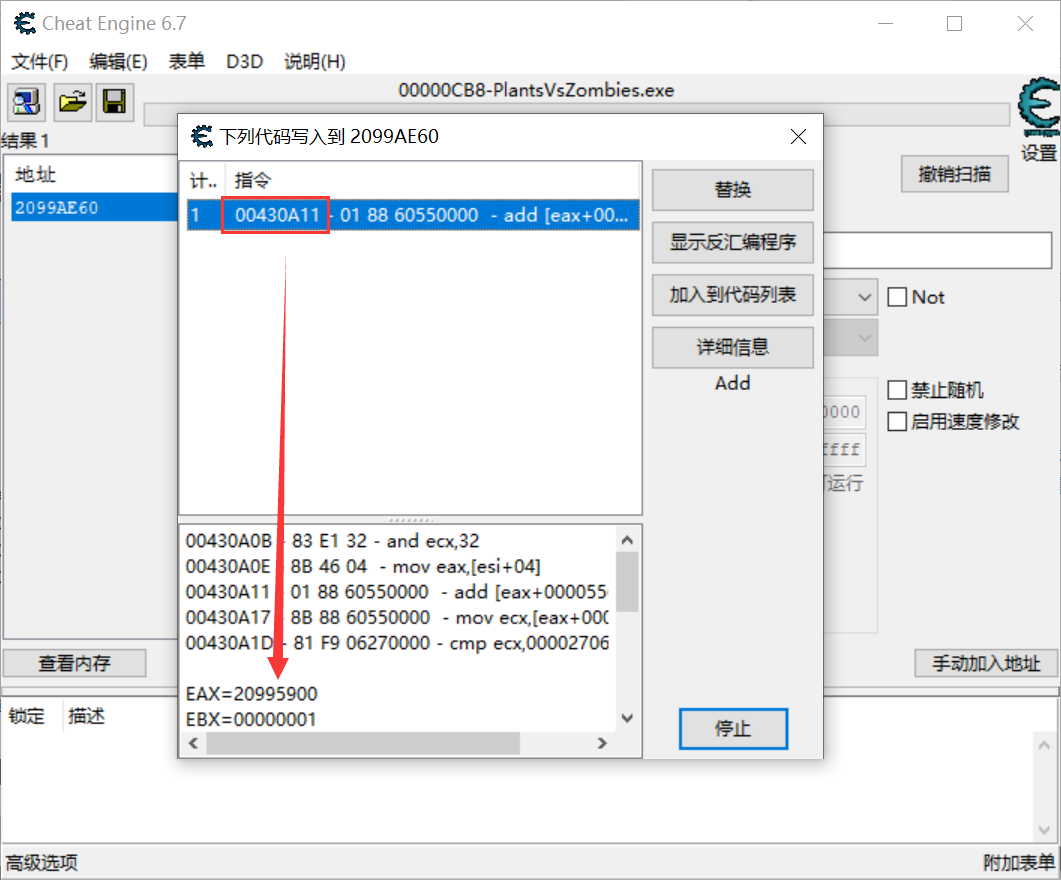Click 附加表单 in the status bar
The width and height of the screenshot is (1061, 880).
(x=1019, y=862)
